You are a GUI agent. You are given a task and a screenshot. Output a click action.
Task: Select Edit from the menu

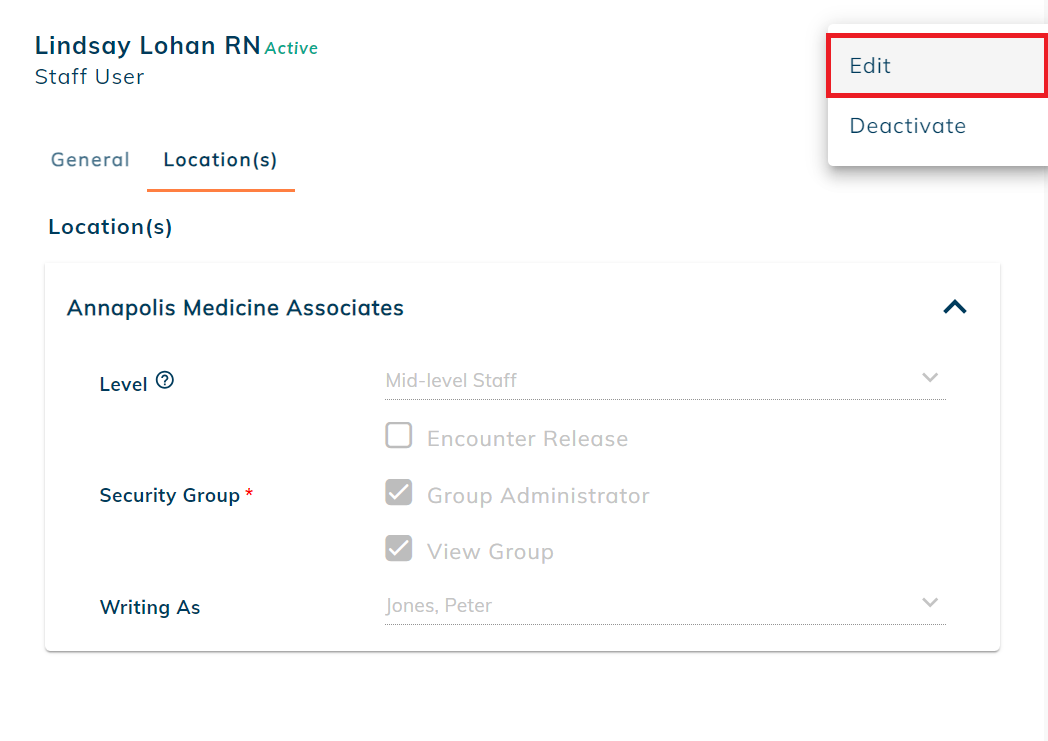pyautogui.click(x=937, y=65)
